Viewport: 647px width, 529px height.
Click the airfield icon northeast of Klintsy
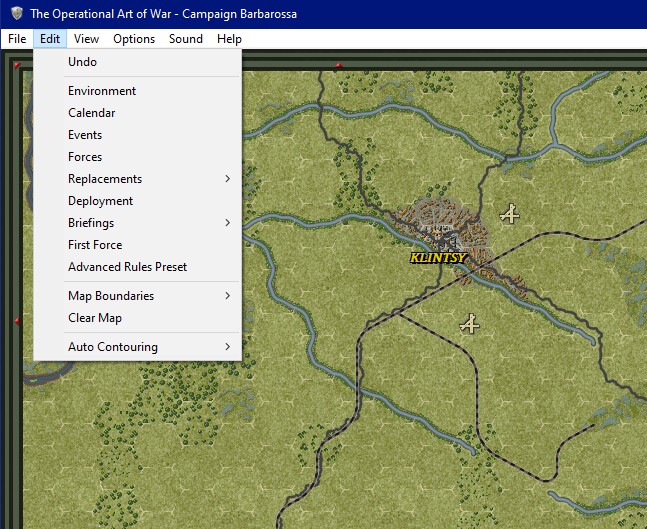coord(510,214)
